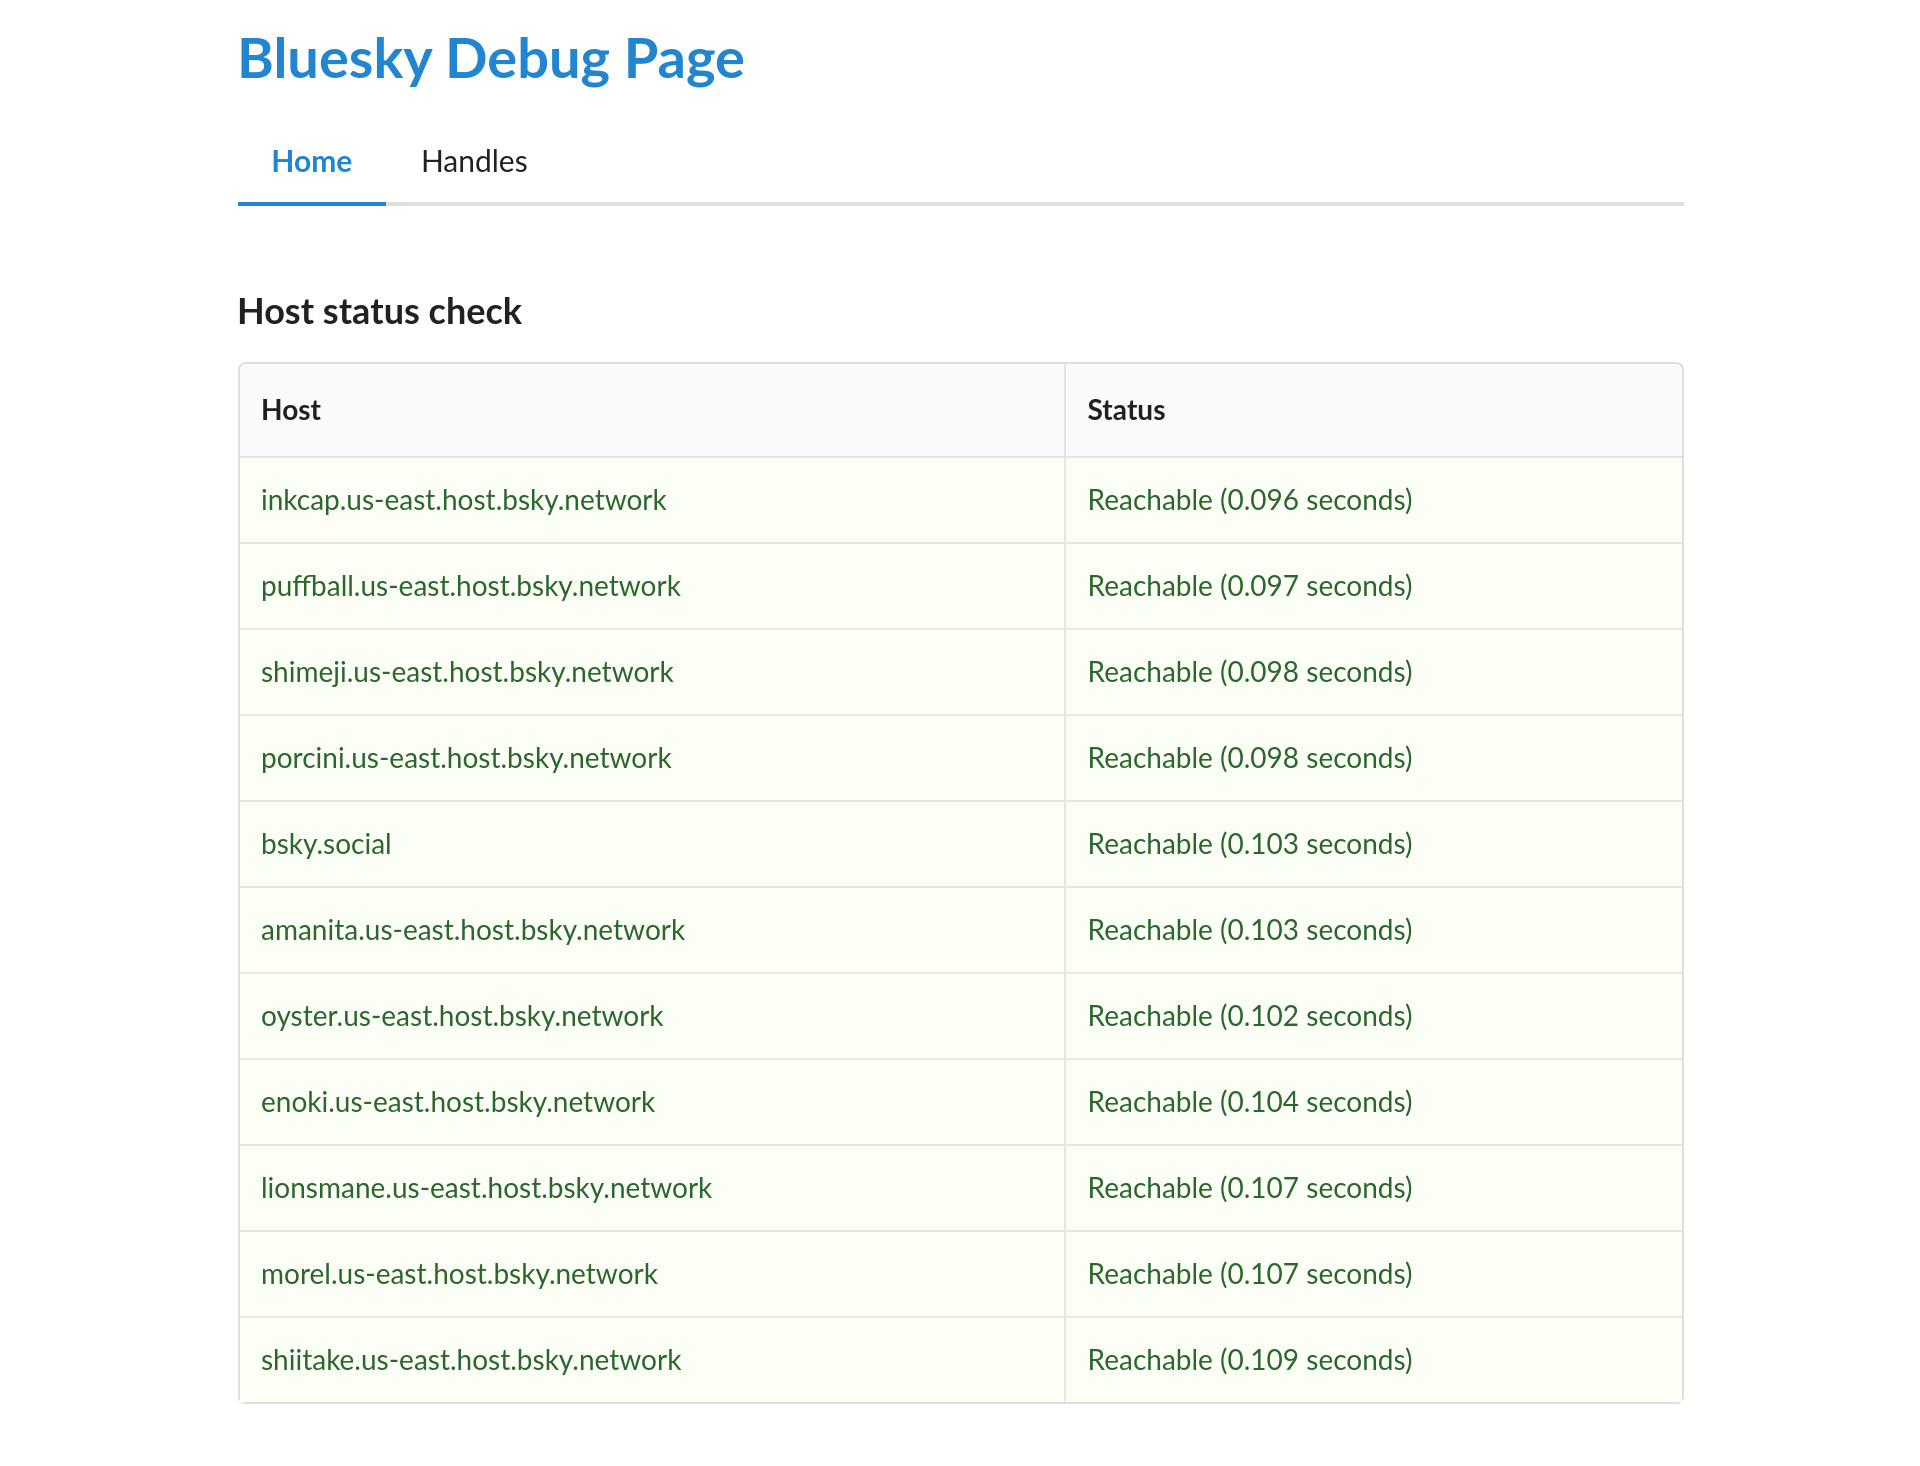Select puffball.us-east.host.bsky.network host cell
The height and width of the screenshot is (1466, 1920).
pyautogui.click(x=652, y=586)
